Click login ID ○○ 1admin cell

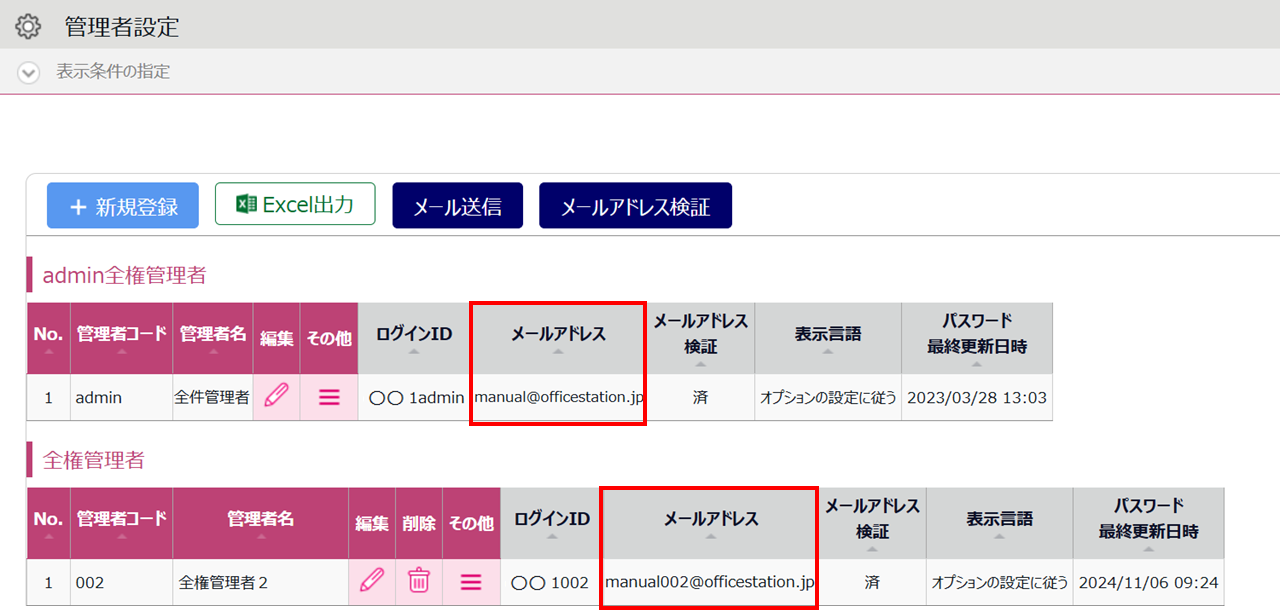tap(413, 397)
